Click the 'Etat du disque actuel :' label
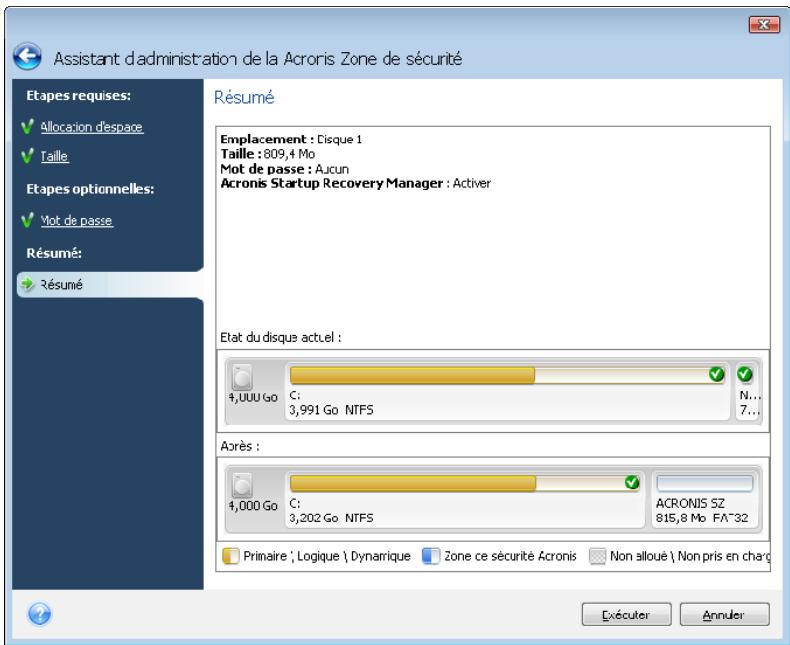The height and width of the screenshot is (645, 790). point(281,337)
